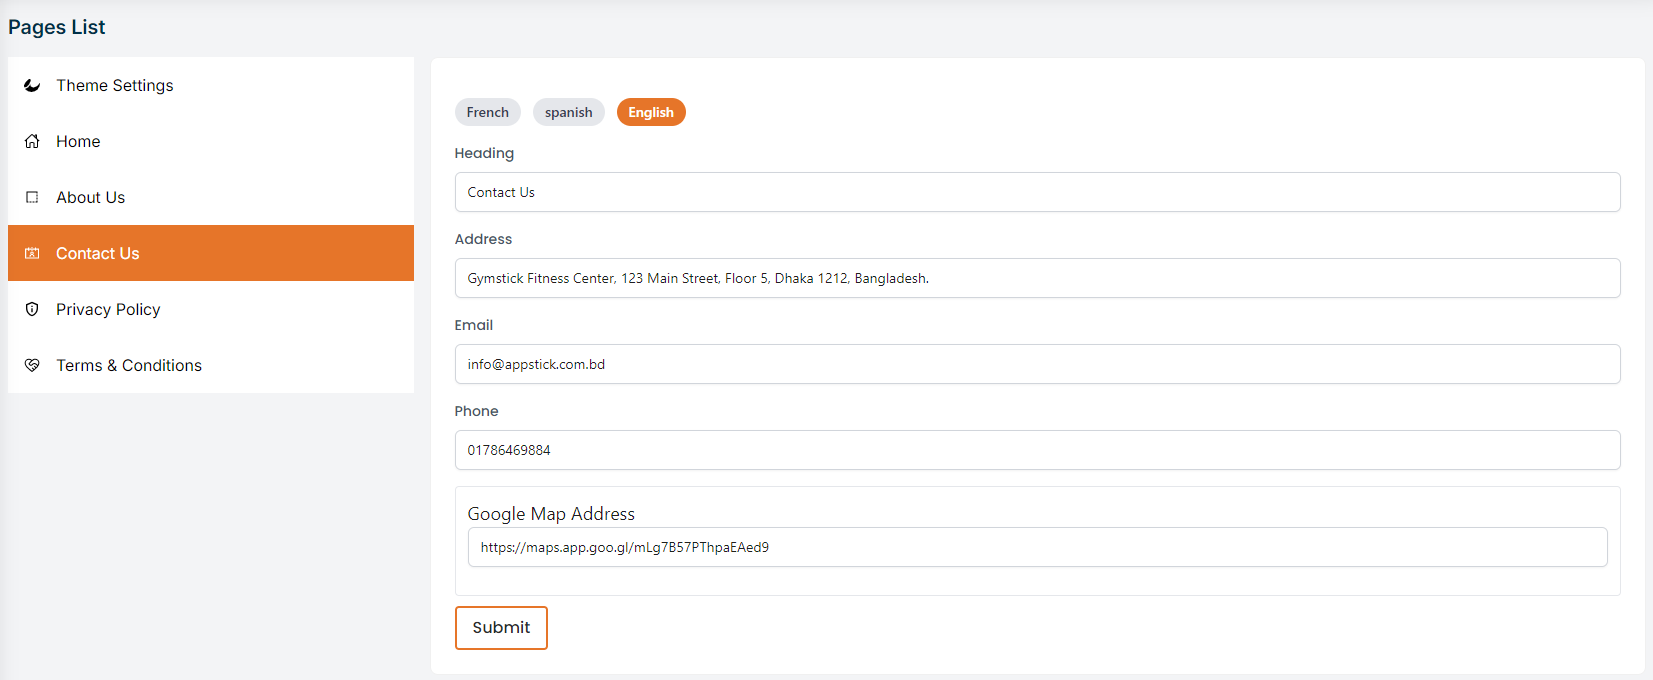The width and height of the screenshot is (1653, 680).
Task: Go to the Home page entry
Action: 78,141
